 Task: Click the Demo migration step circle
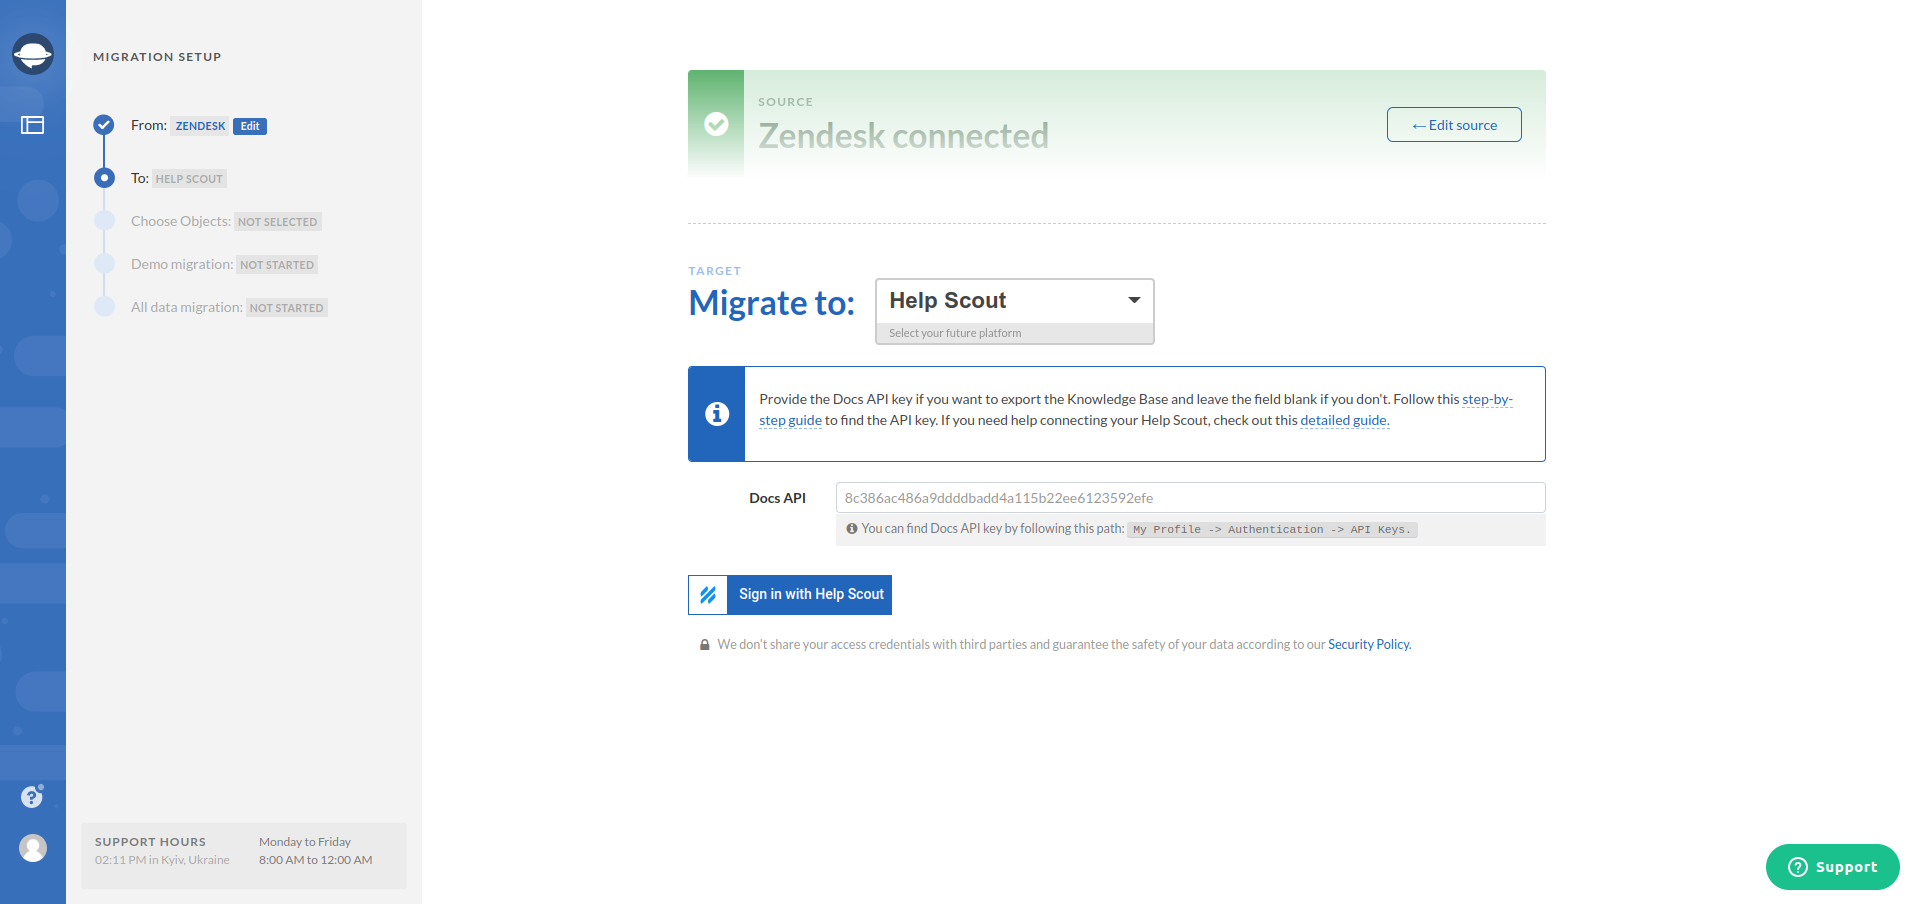pyautogui.click(x=104, y=264)
